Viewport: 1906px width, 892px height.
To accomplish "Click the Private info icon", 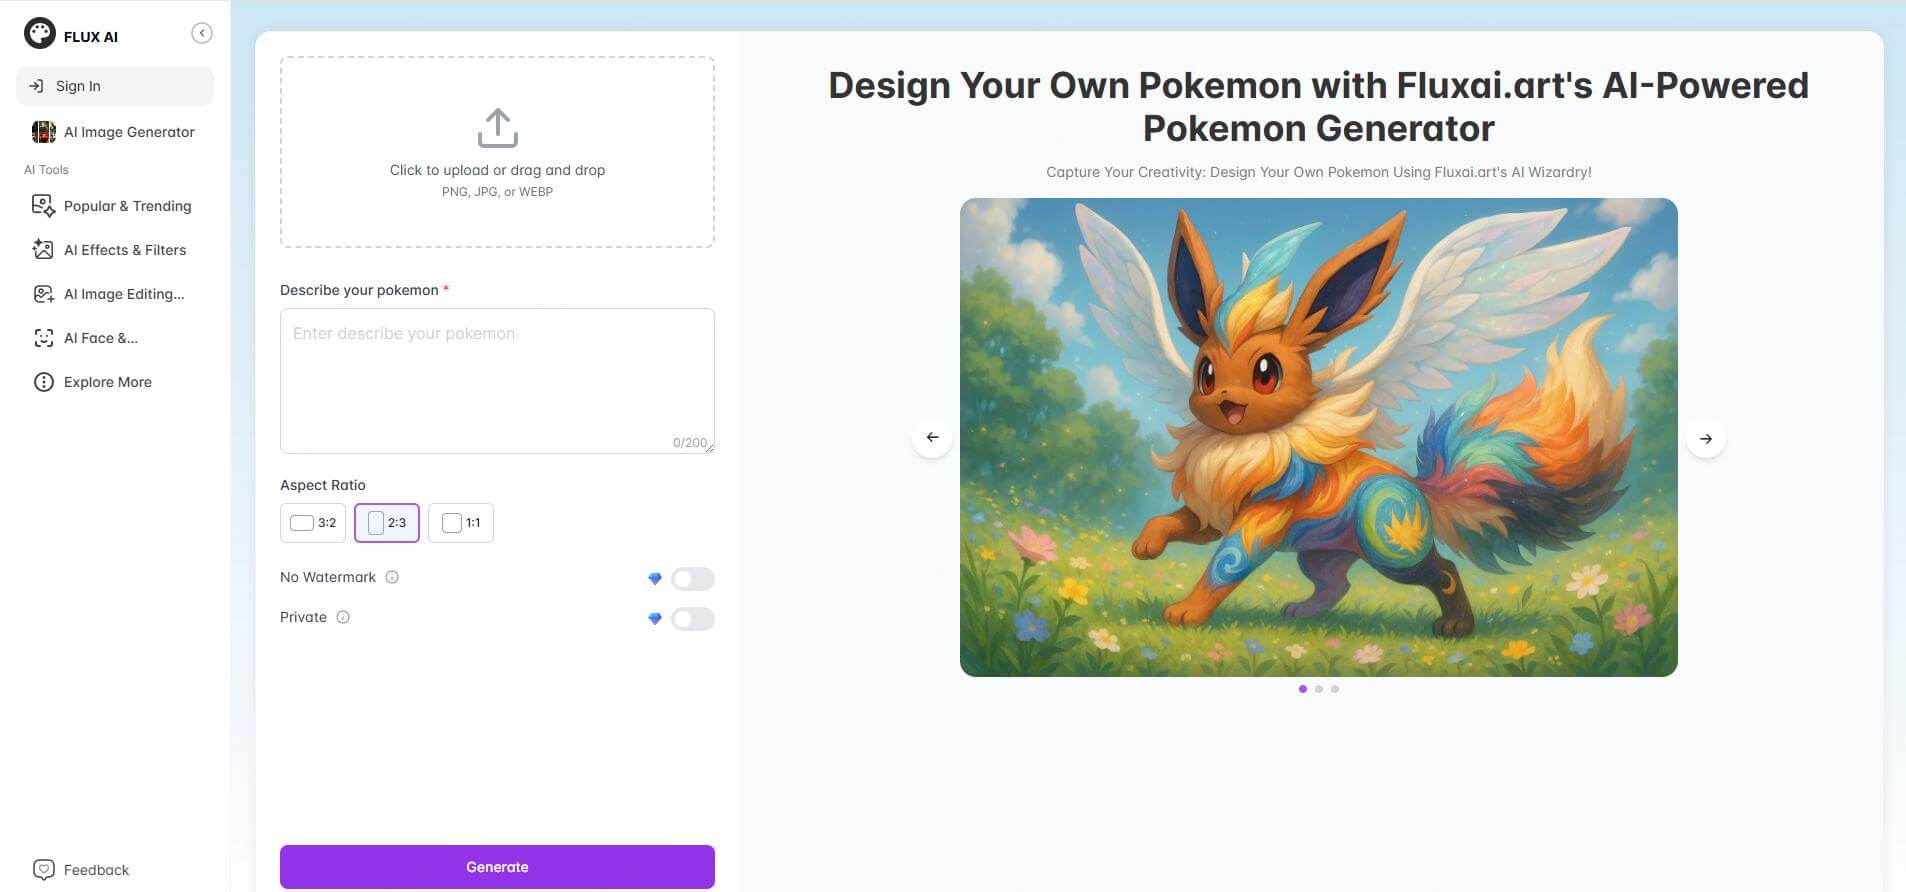I will [x=343, y=617].
